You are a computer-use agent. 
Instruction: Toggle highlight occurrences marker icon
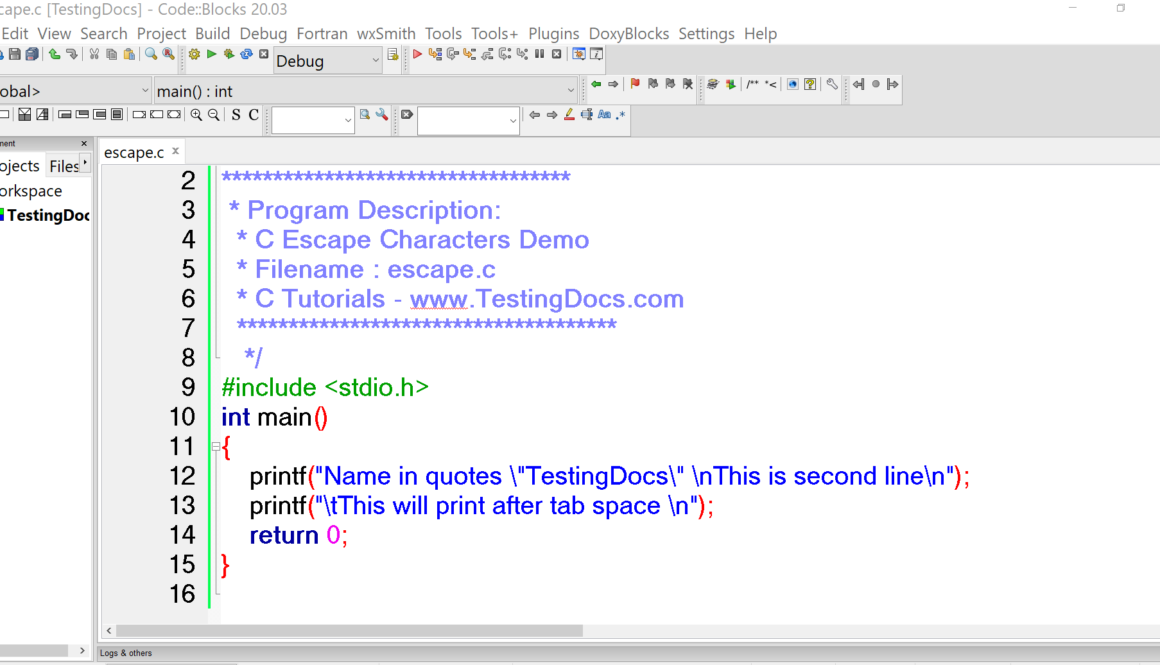[x=569, y=115]
